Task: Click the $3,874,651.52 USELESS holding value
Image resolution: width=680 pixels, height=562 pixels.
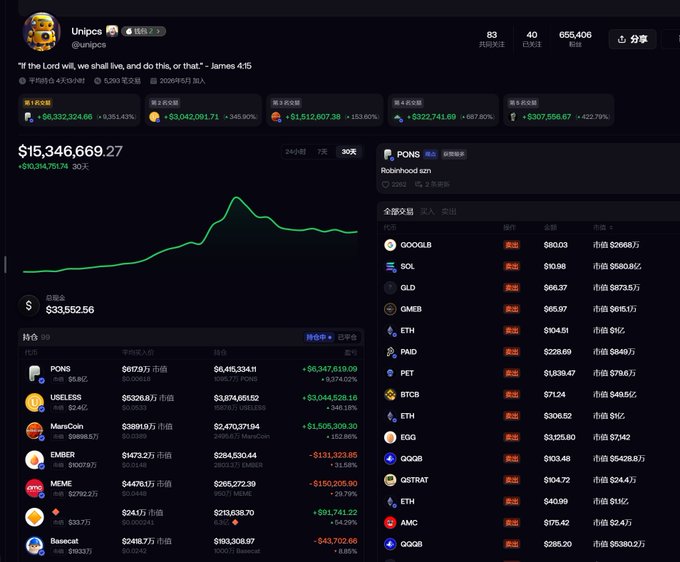Action: pyautogui.click(x=236, y=398)
